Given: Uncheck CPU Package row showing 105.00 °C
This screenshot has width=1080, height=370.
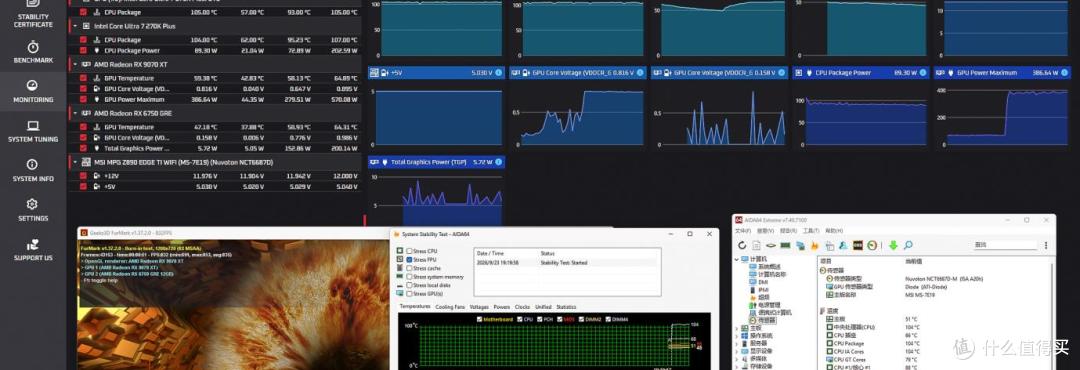Looking at the screenshot, I should [83, 12].
